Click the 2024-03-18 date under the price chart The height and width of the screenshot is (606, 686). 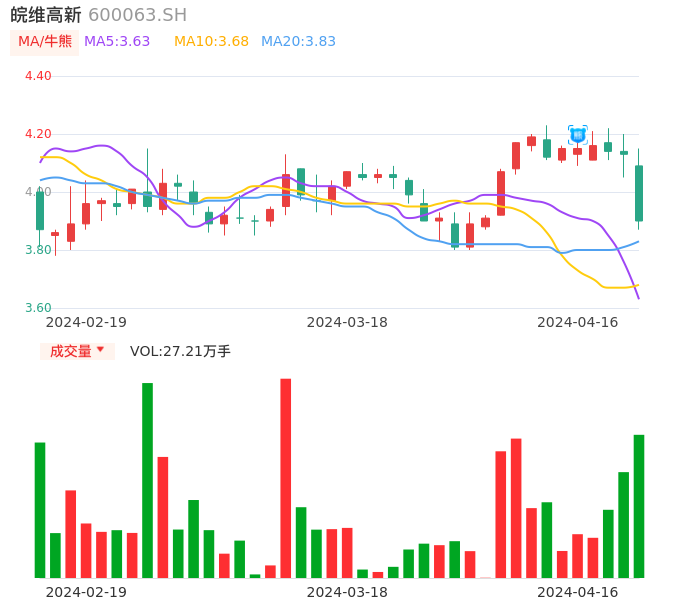(347, 322)
